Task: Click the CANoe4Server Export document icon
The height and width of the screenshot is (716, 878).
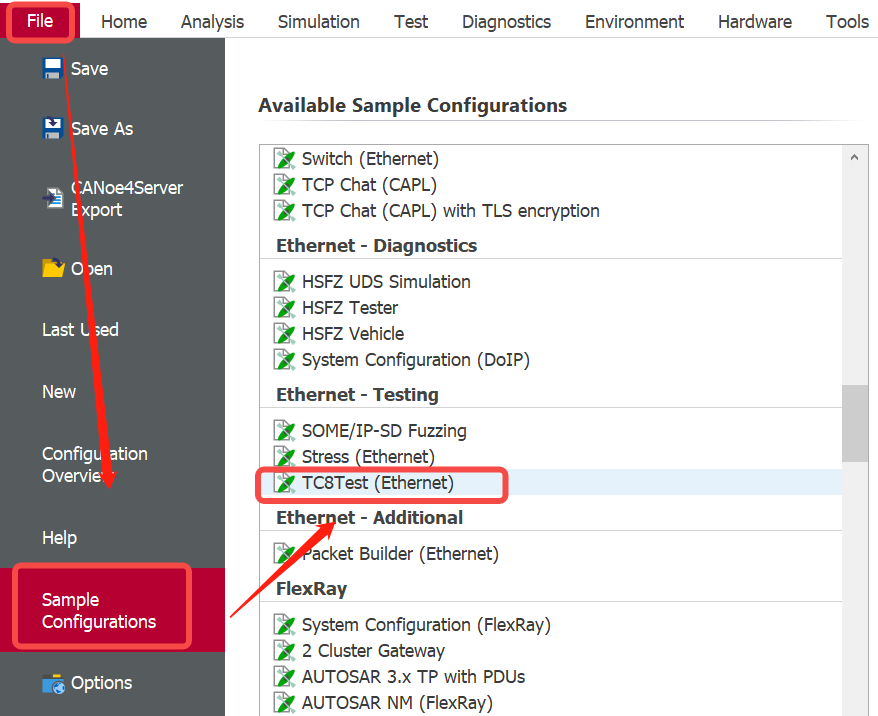Action: [x=53, y=198]
